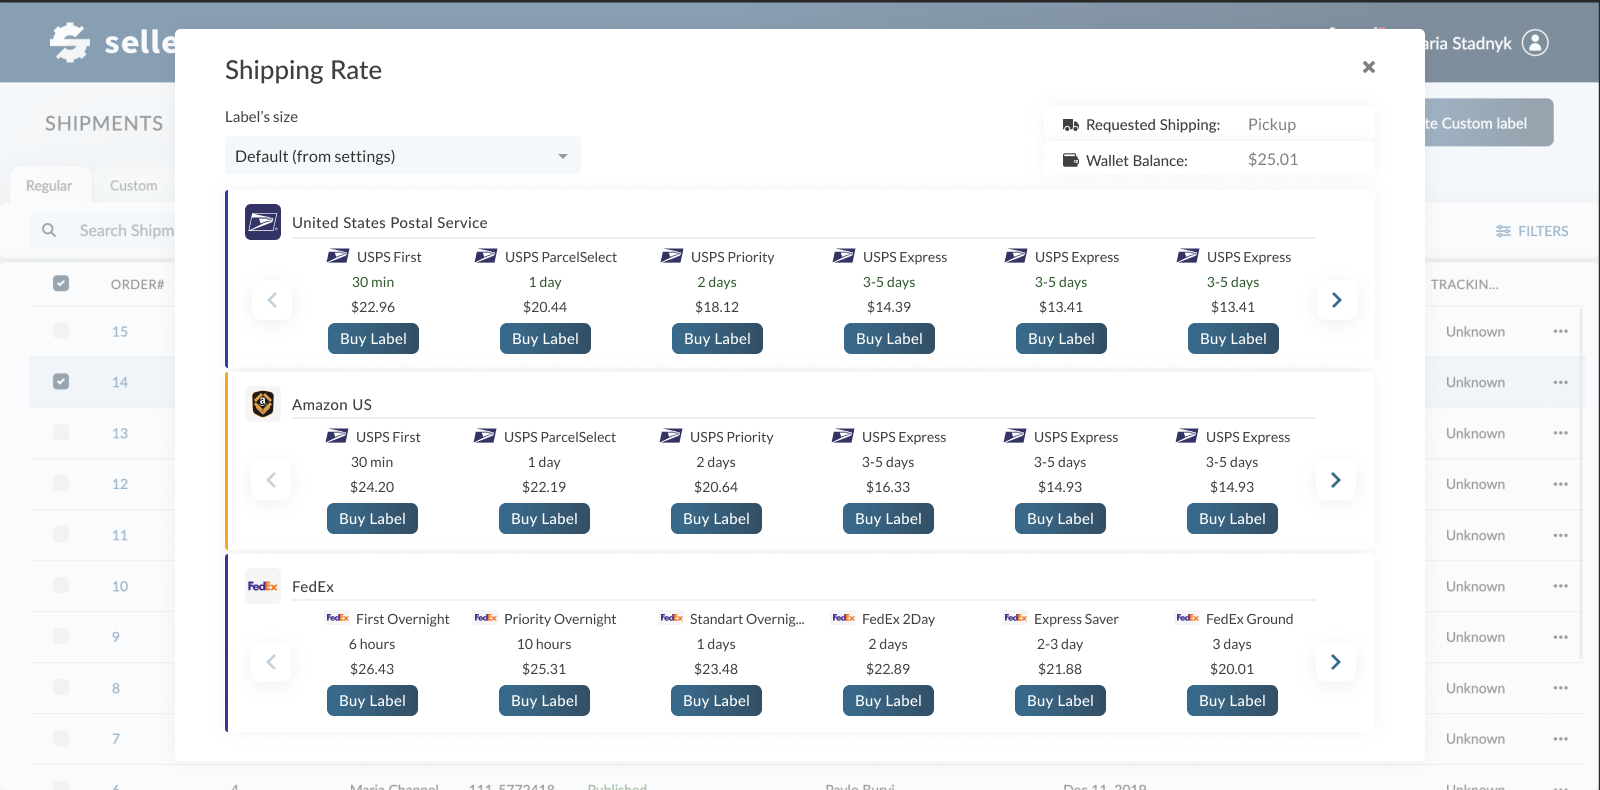Open the Label's size dropdown
The height and width of the screenshot is (790, 1600).
(402, 156)
